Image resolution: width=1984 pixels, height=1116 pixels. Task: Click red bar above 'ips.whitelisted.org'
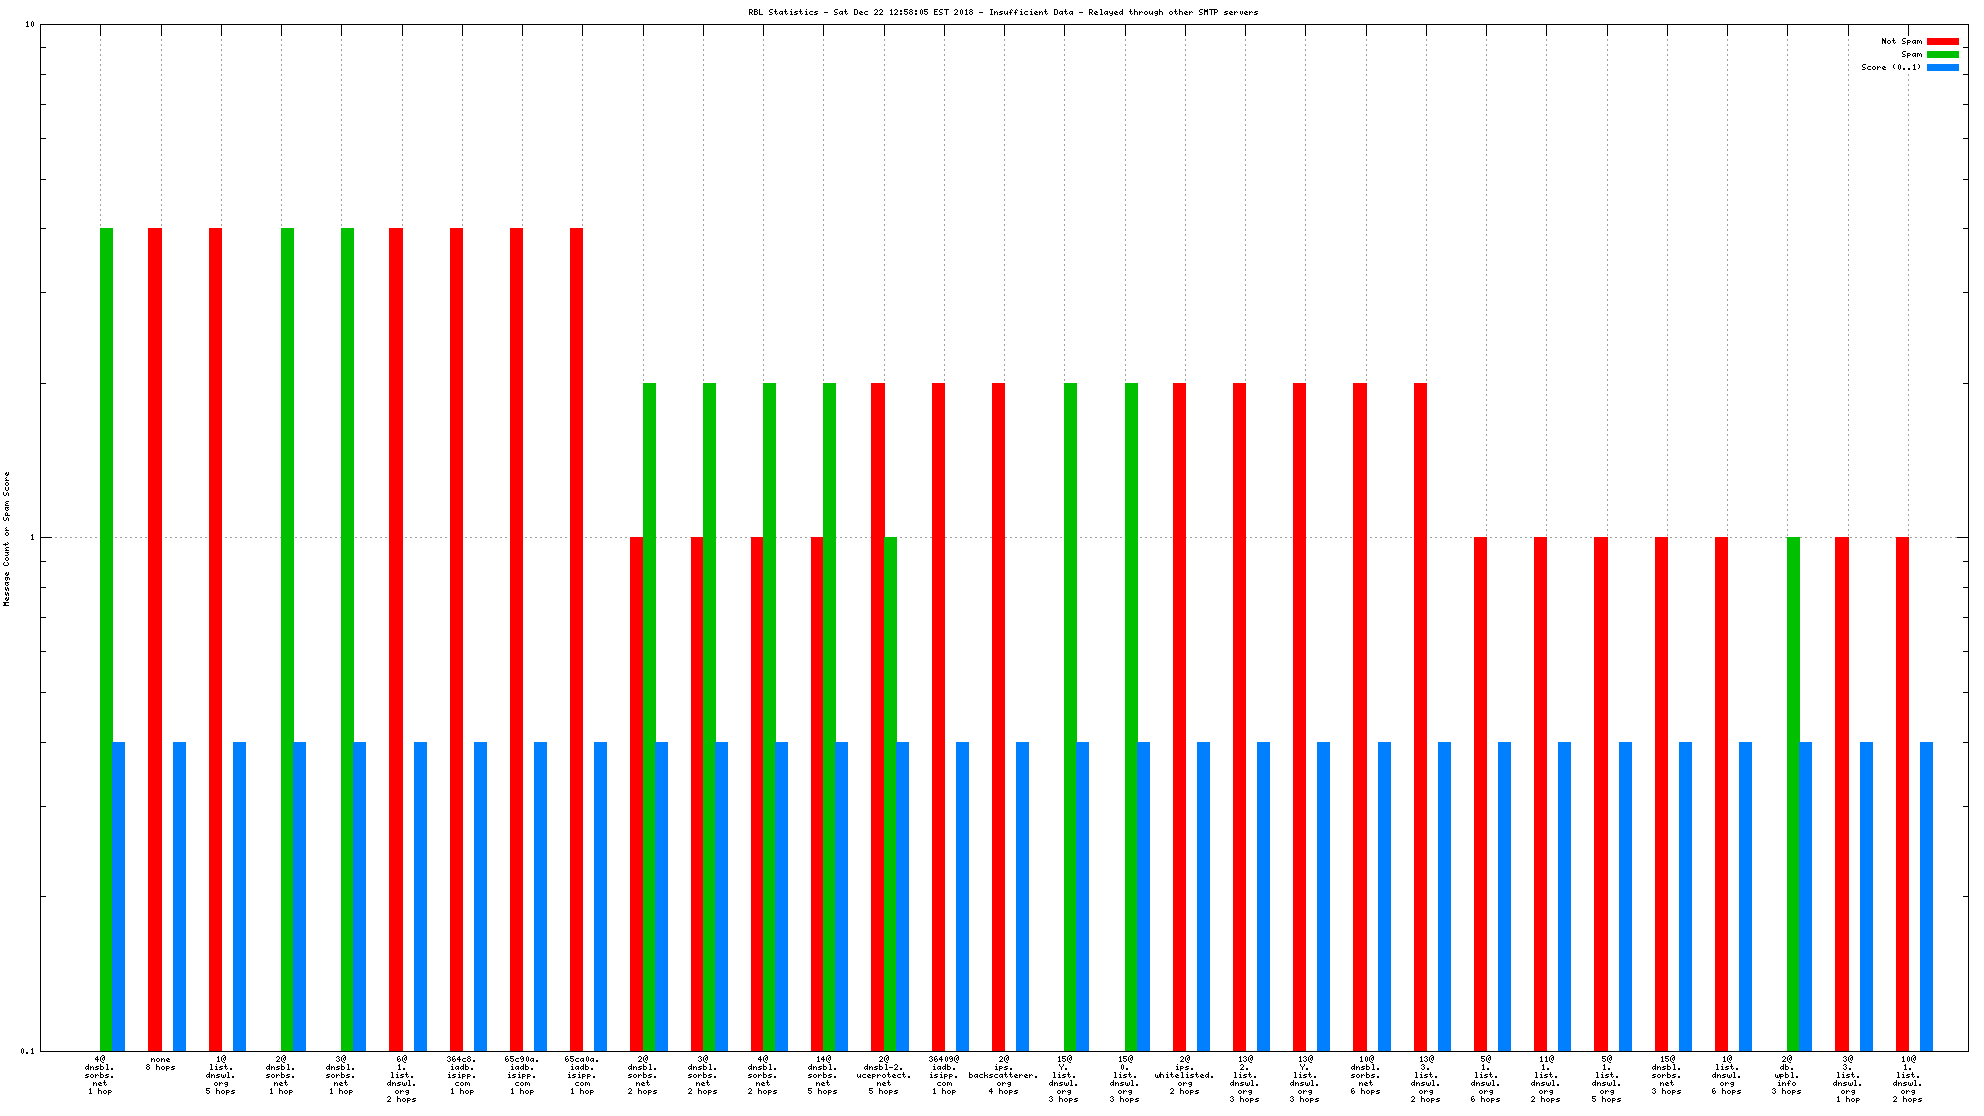coord(1179,716)
